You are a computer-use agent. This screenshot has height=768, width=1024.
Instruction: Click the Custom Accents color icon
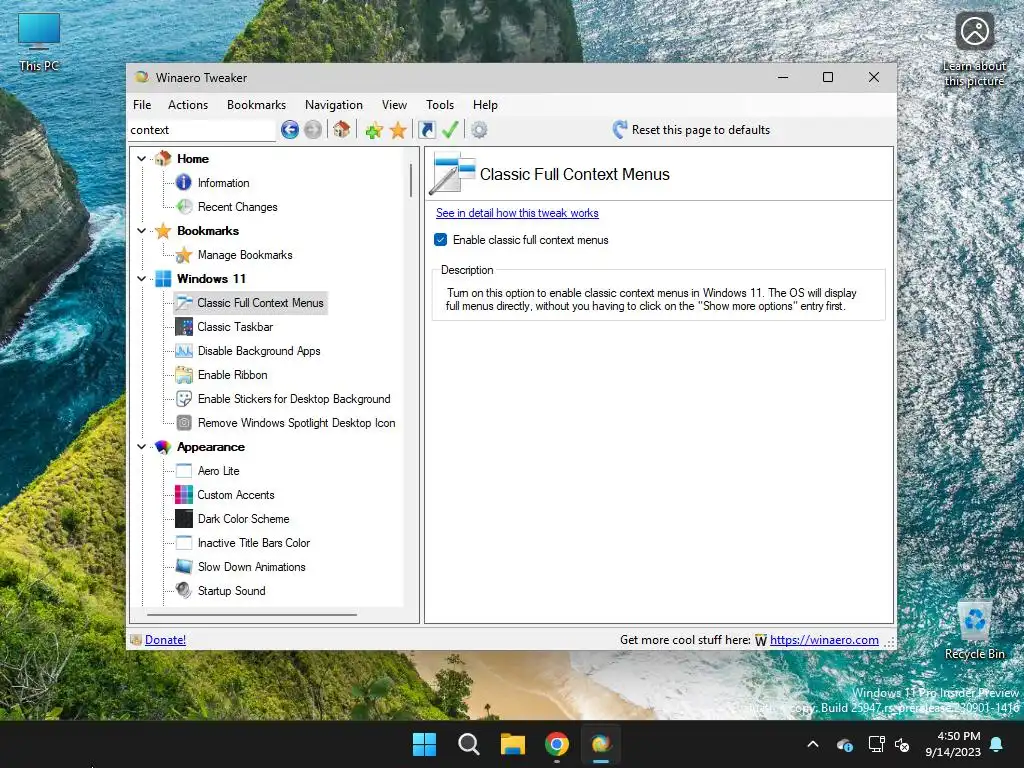pos(184,494)
